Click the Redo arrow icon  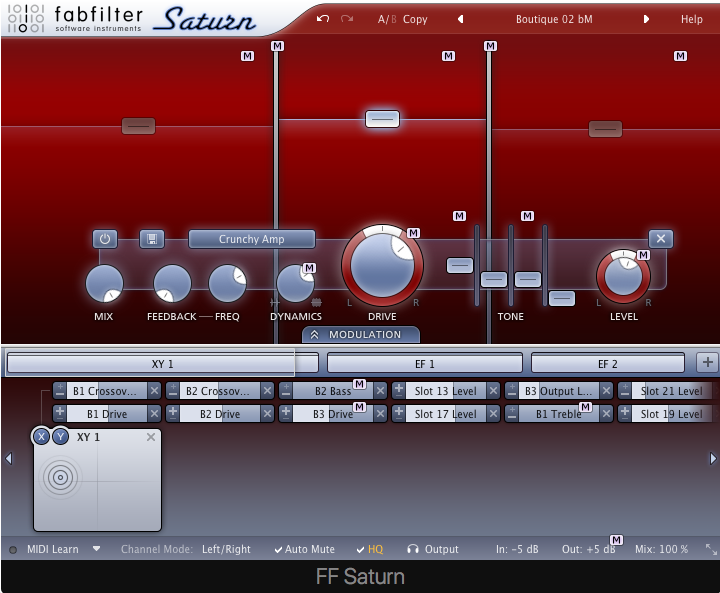347,19
